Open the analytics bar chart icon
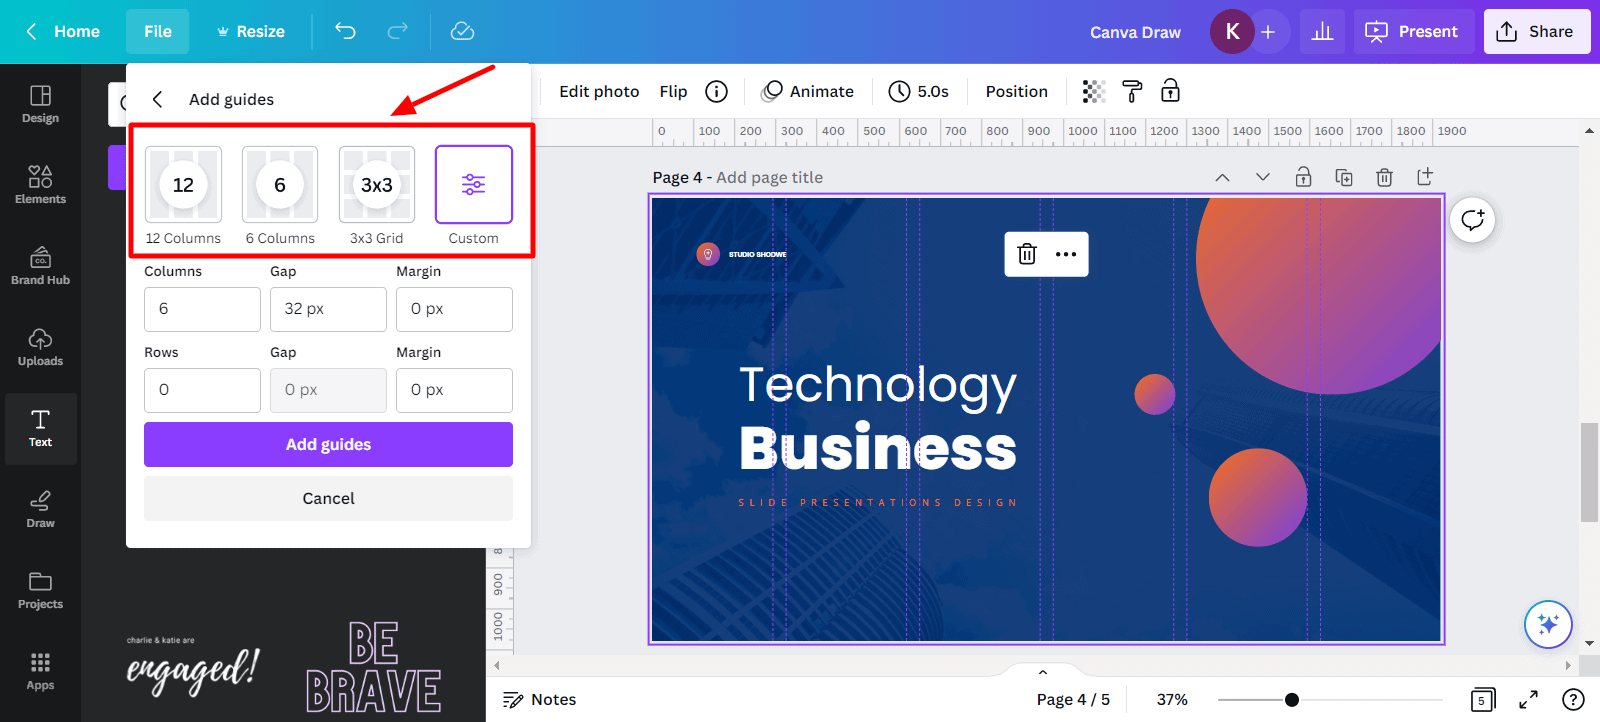Screen dimensions: 1600x722 [x=1322, y=32]
